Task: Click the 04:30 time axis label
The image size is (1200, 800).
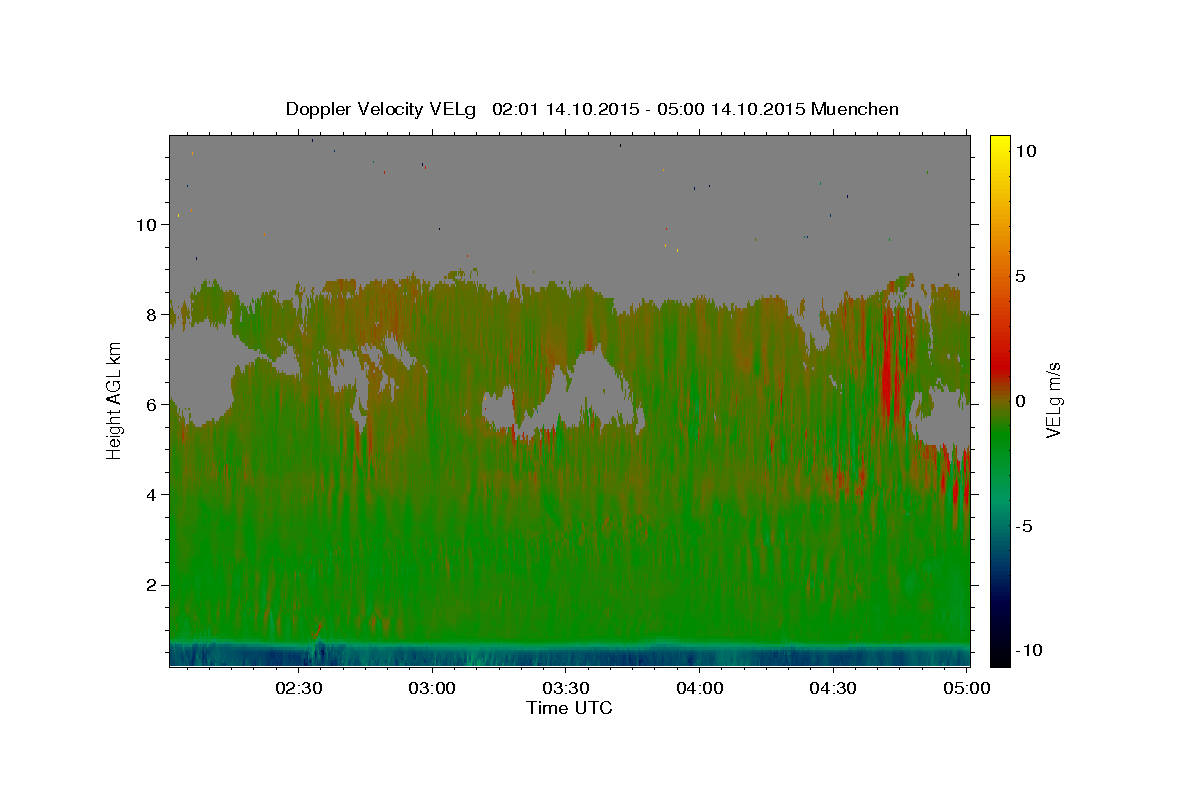Action: (x=832, y=688)
